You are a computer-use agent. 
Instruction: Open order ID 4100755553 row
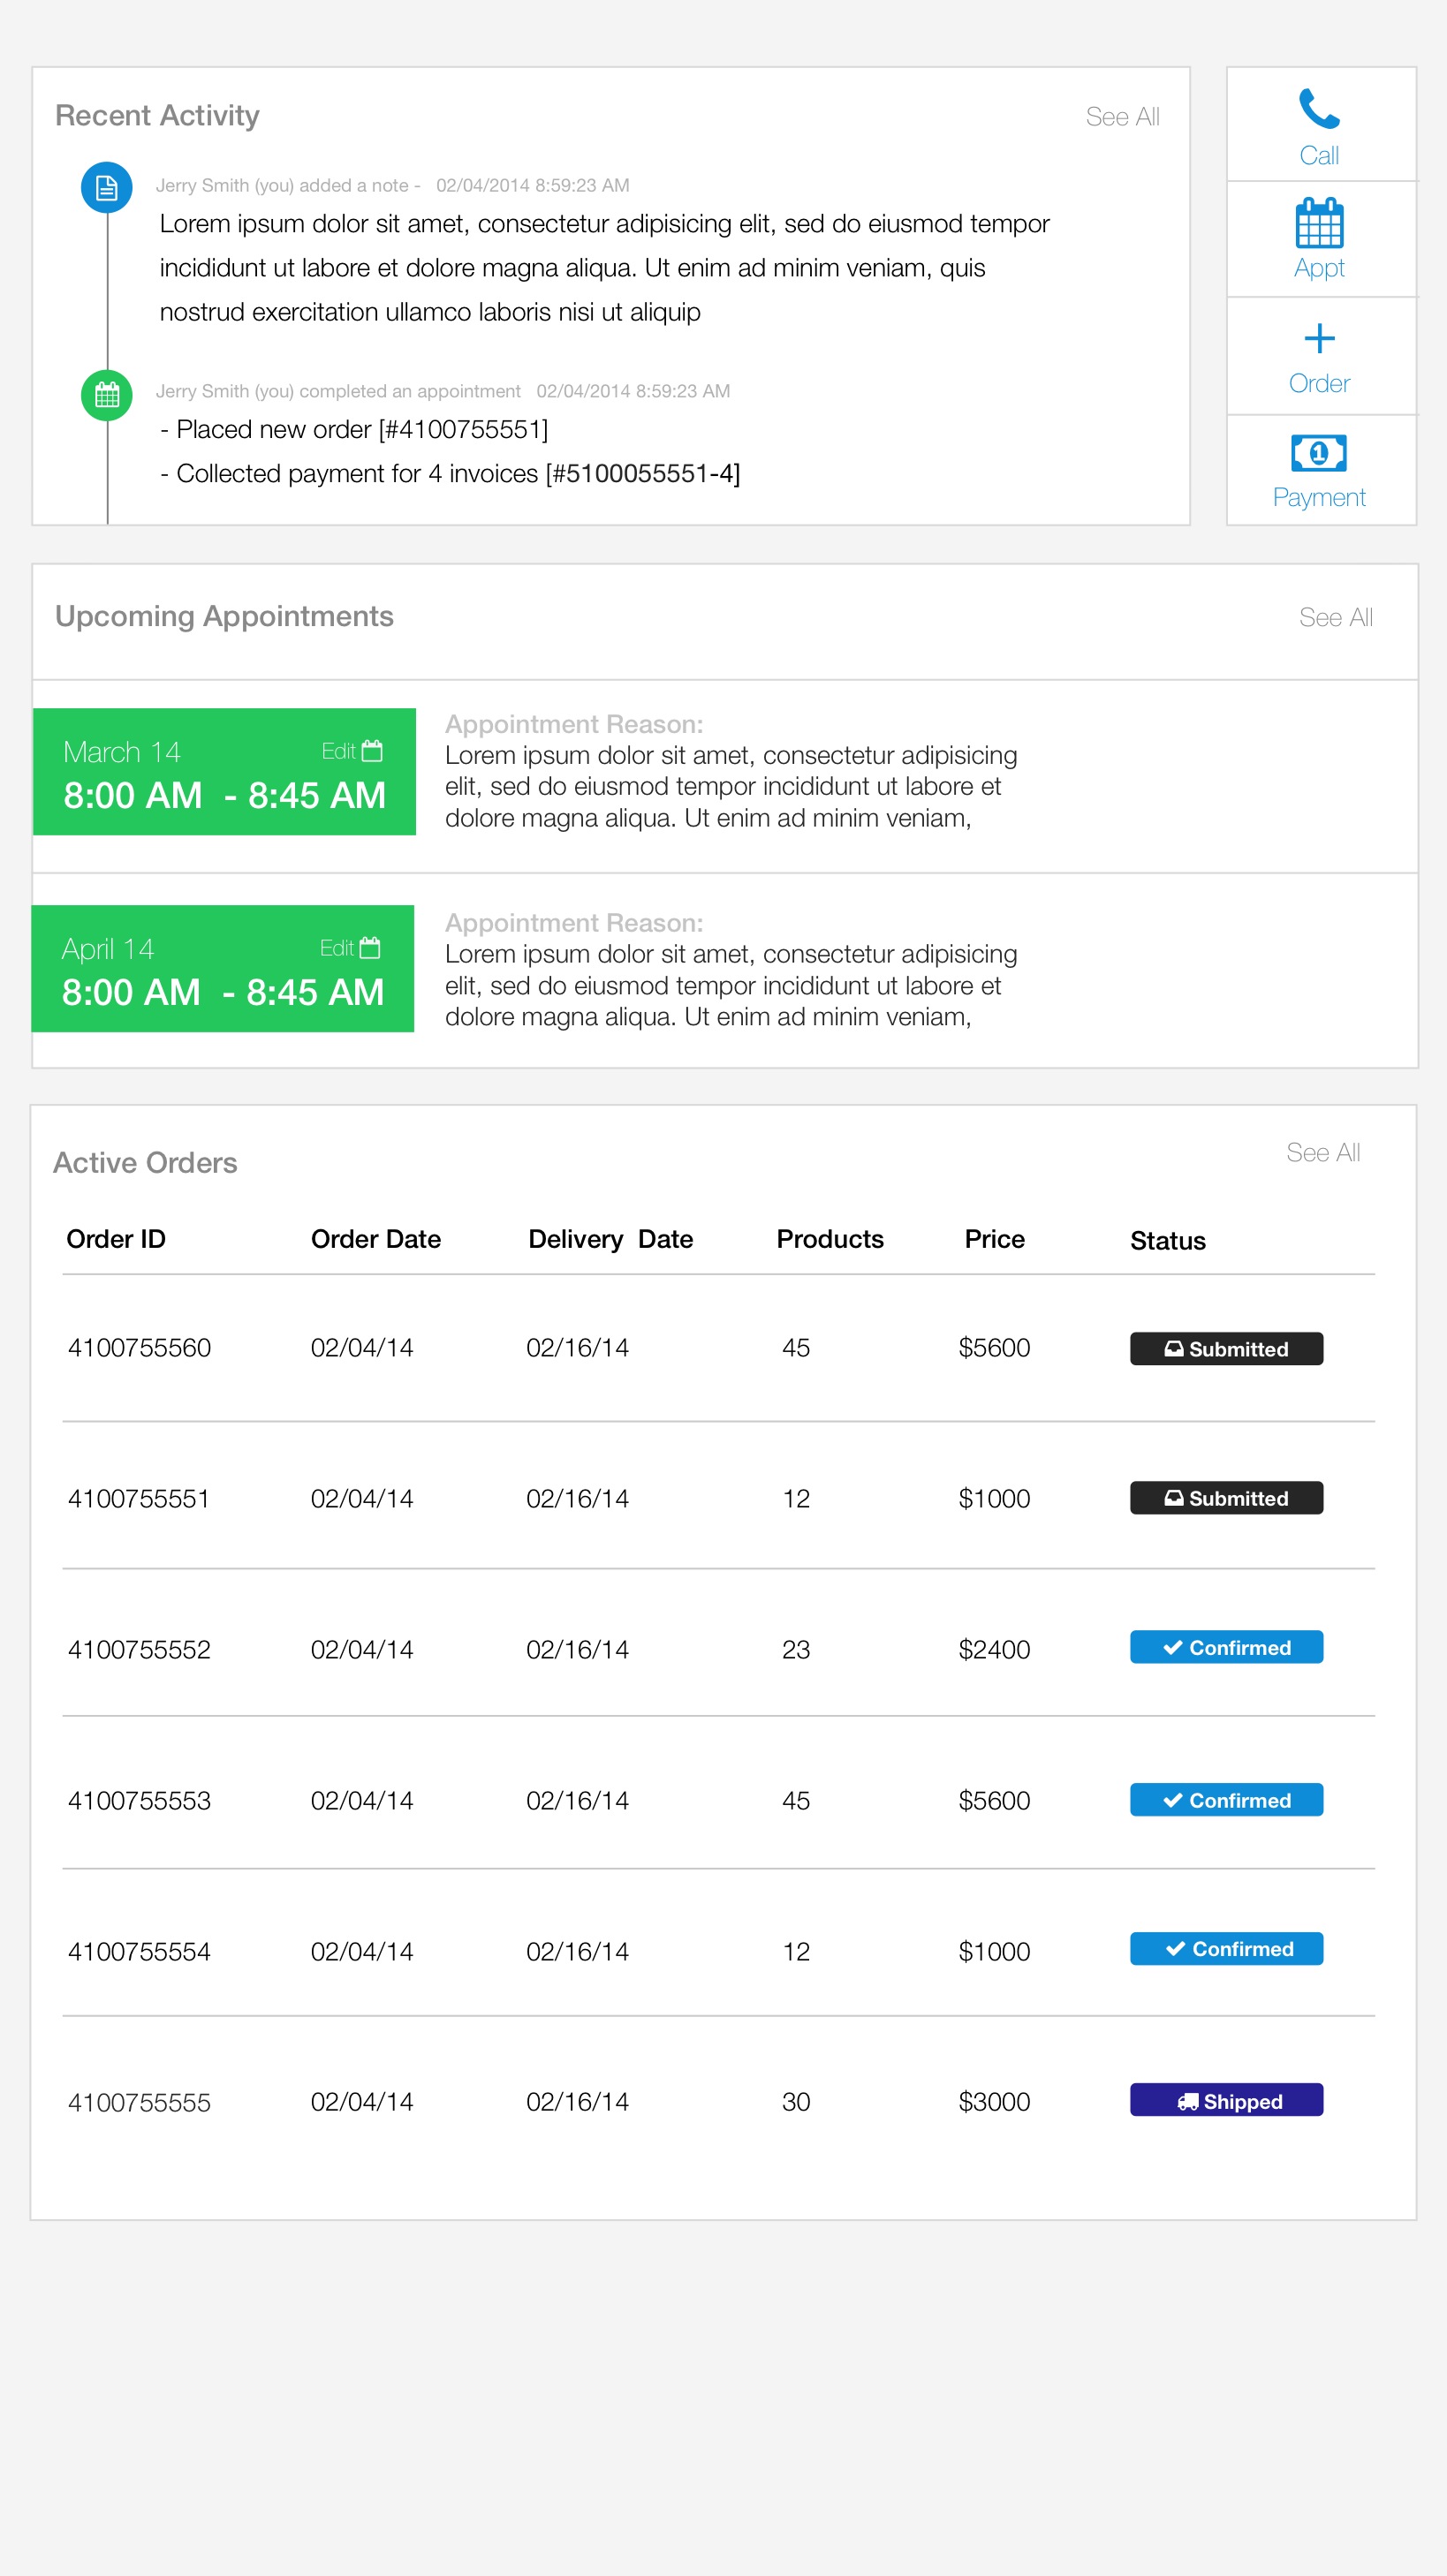pyautogui.click(x=718, y=1800)
